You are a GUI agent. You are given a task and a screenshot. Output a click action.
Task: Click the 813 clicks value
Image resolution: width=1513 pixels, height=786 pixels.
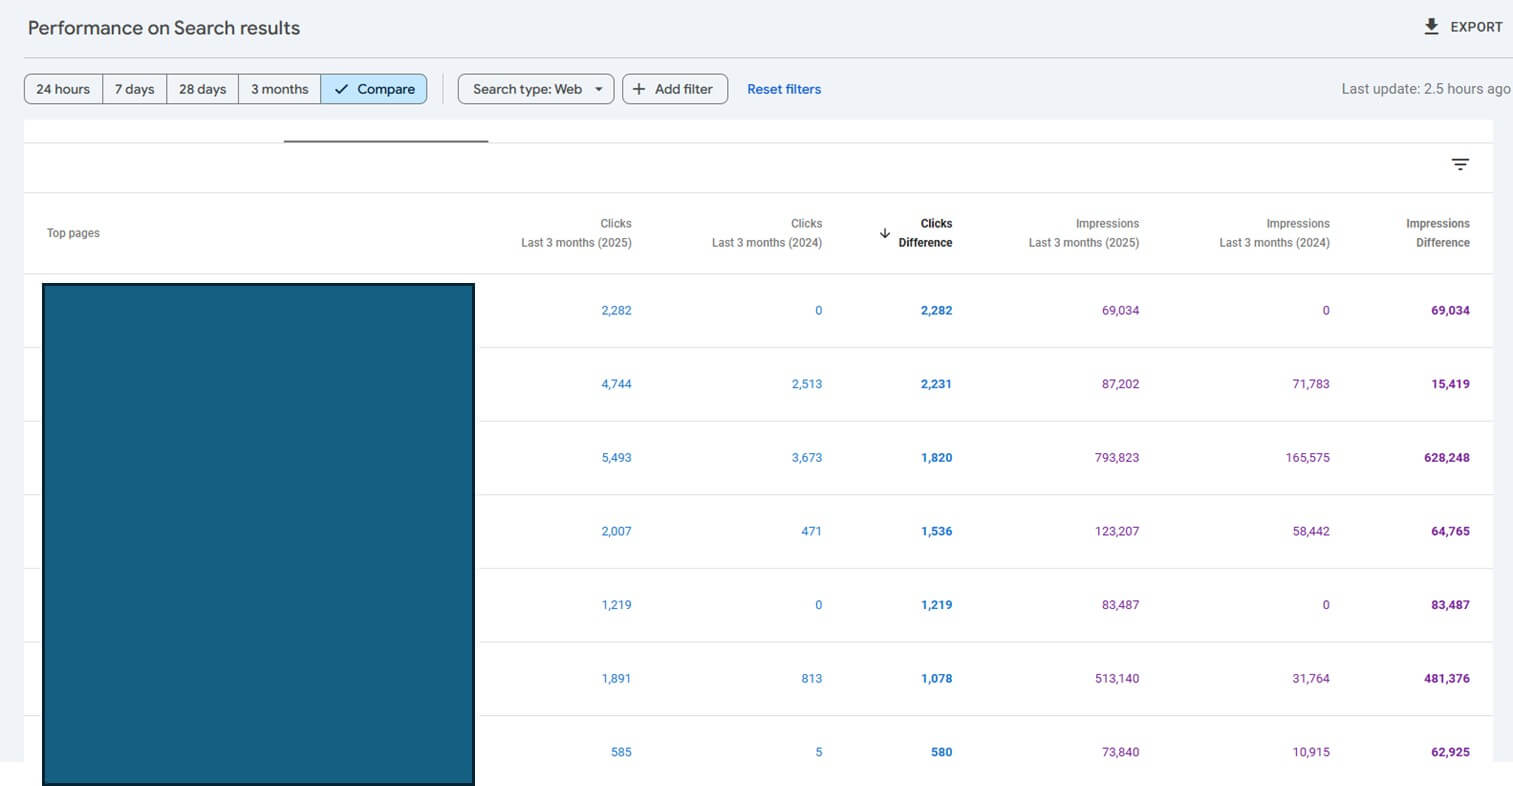click(x=811, y=679)
